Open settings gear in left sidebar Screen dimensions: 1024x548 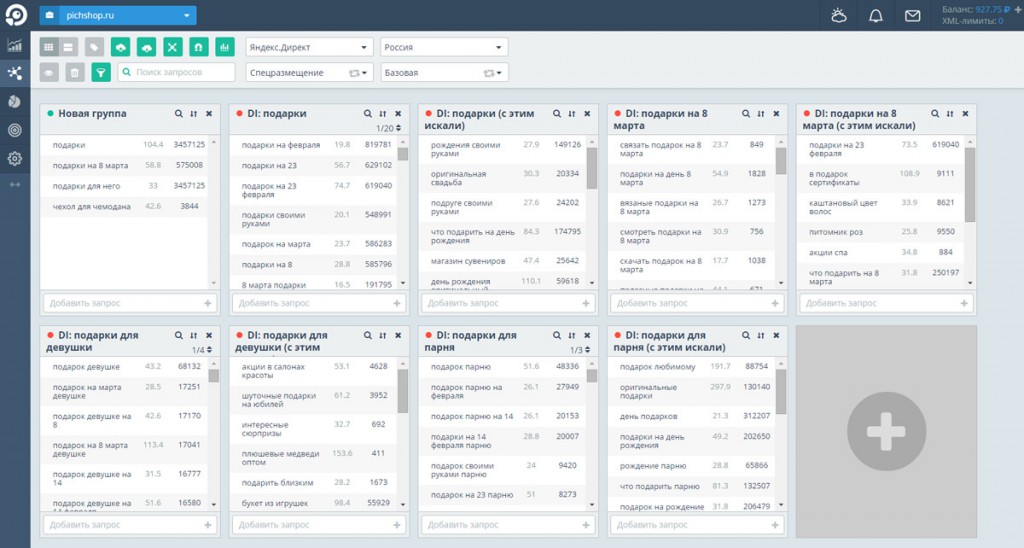14,158
